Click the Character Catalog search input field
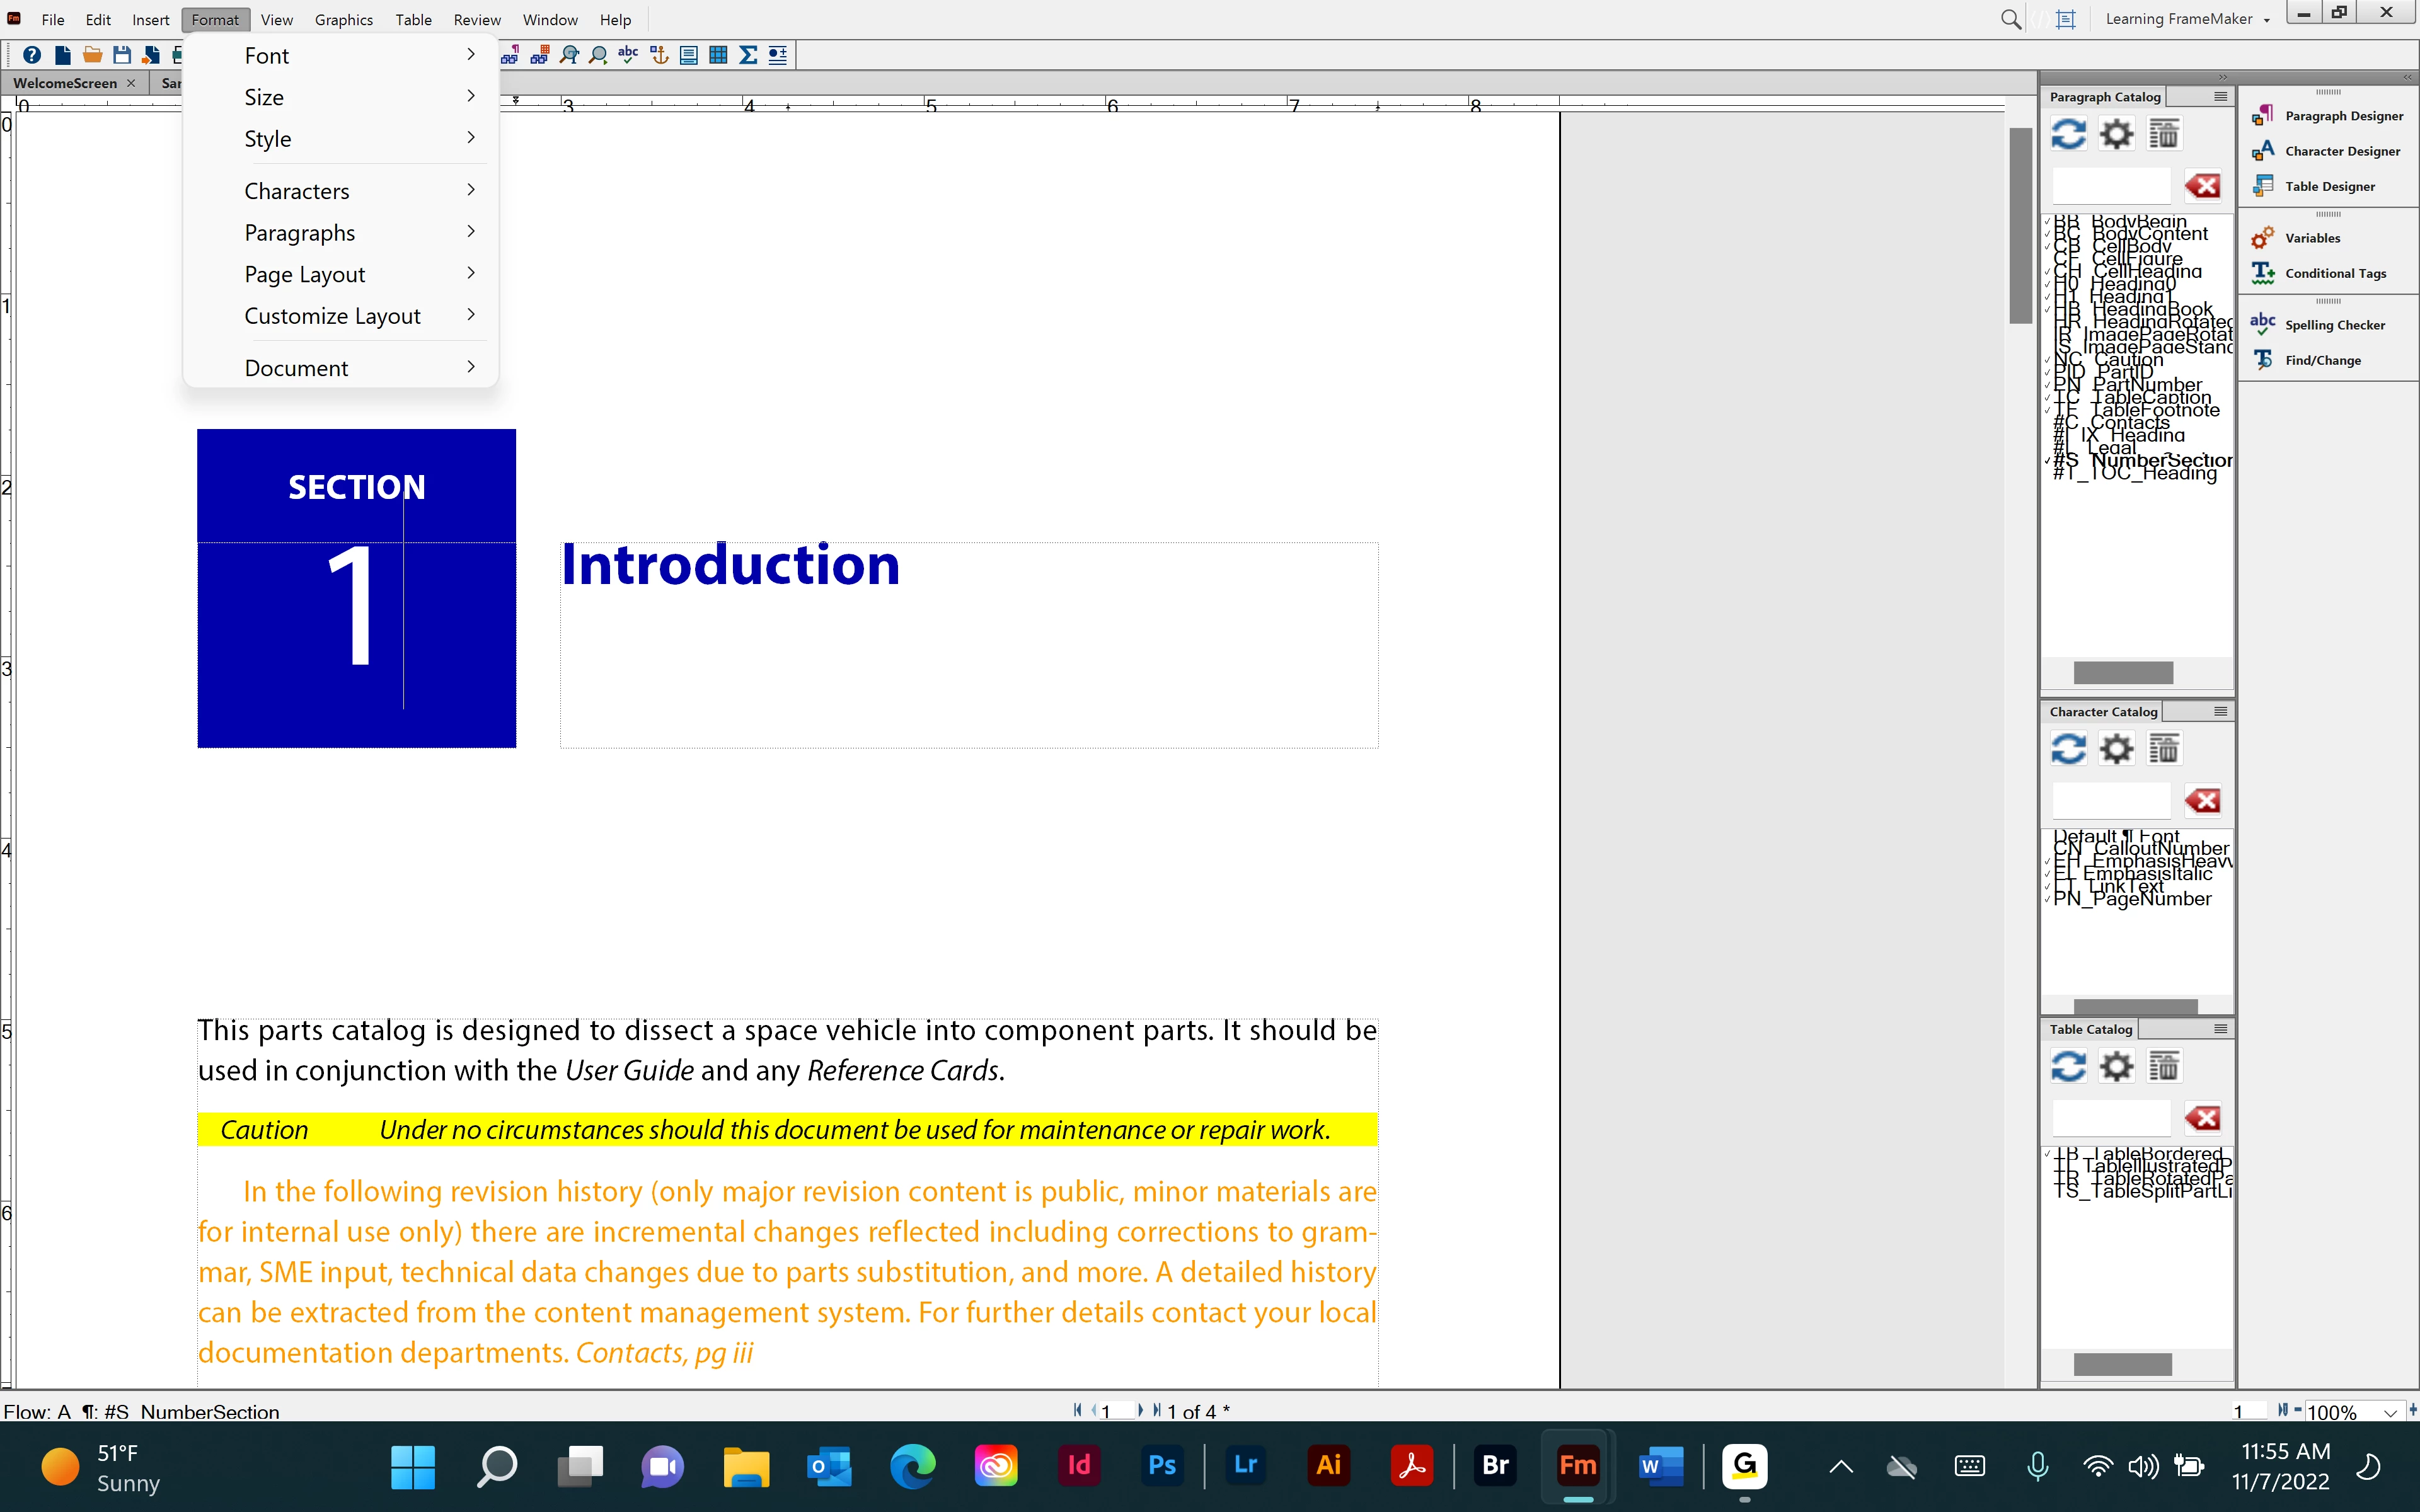2420x1512 pixels. pos(2111,801)
